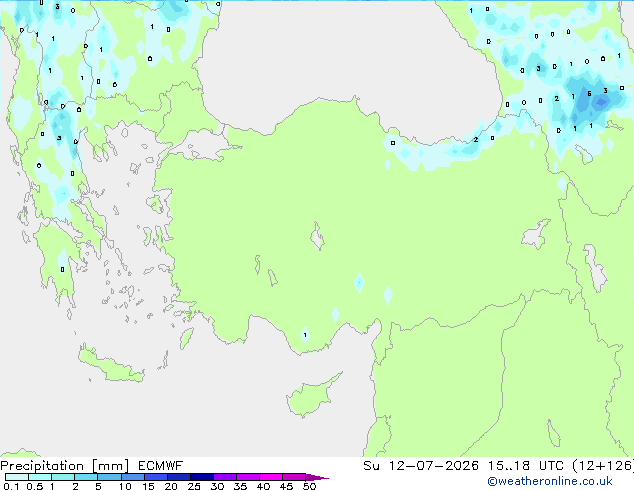Select the 2–5 mm legend swatch
The height and width of the screenshot is (490, 634).
86,477
